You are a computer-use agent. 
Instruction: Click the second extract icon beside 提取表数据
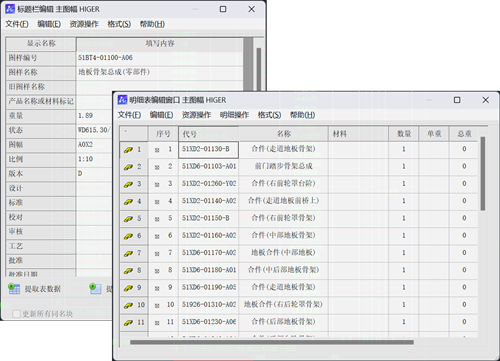(x=95, y=289)
